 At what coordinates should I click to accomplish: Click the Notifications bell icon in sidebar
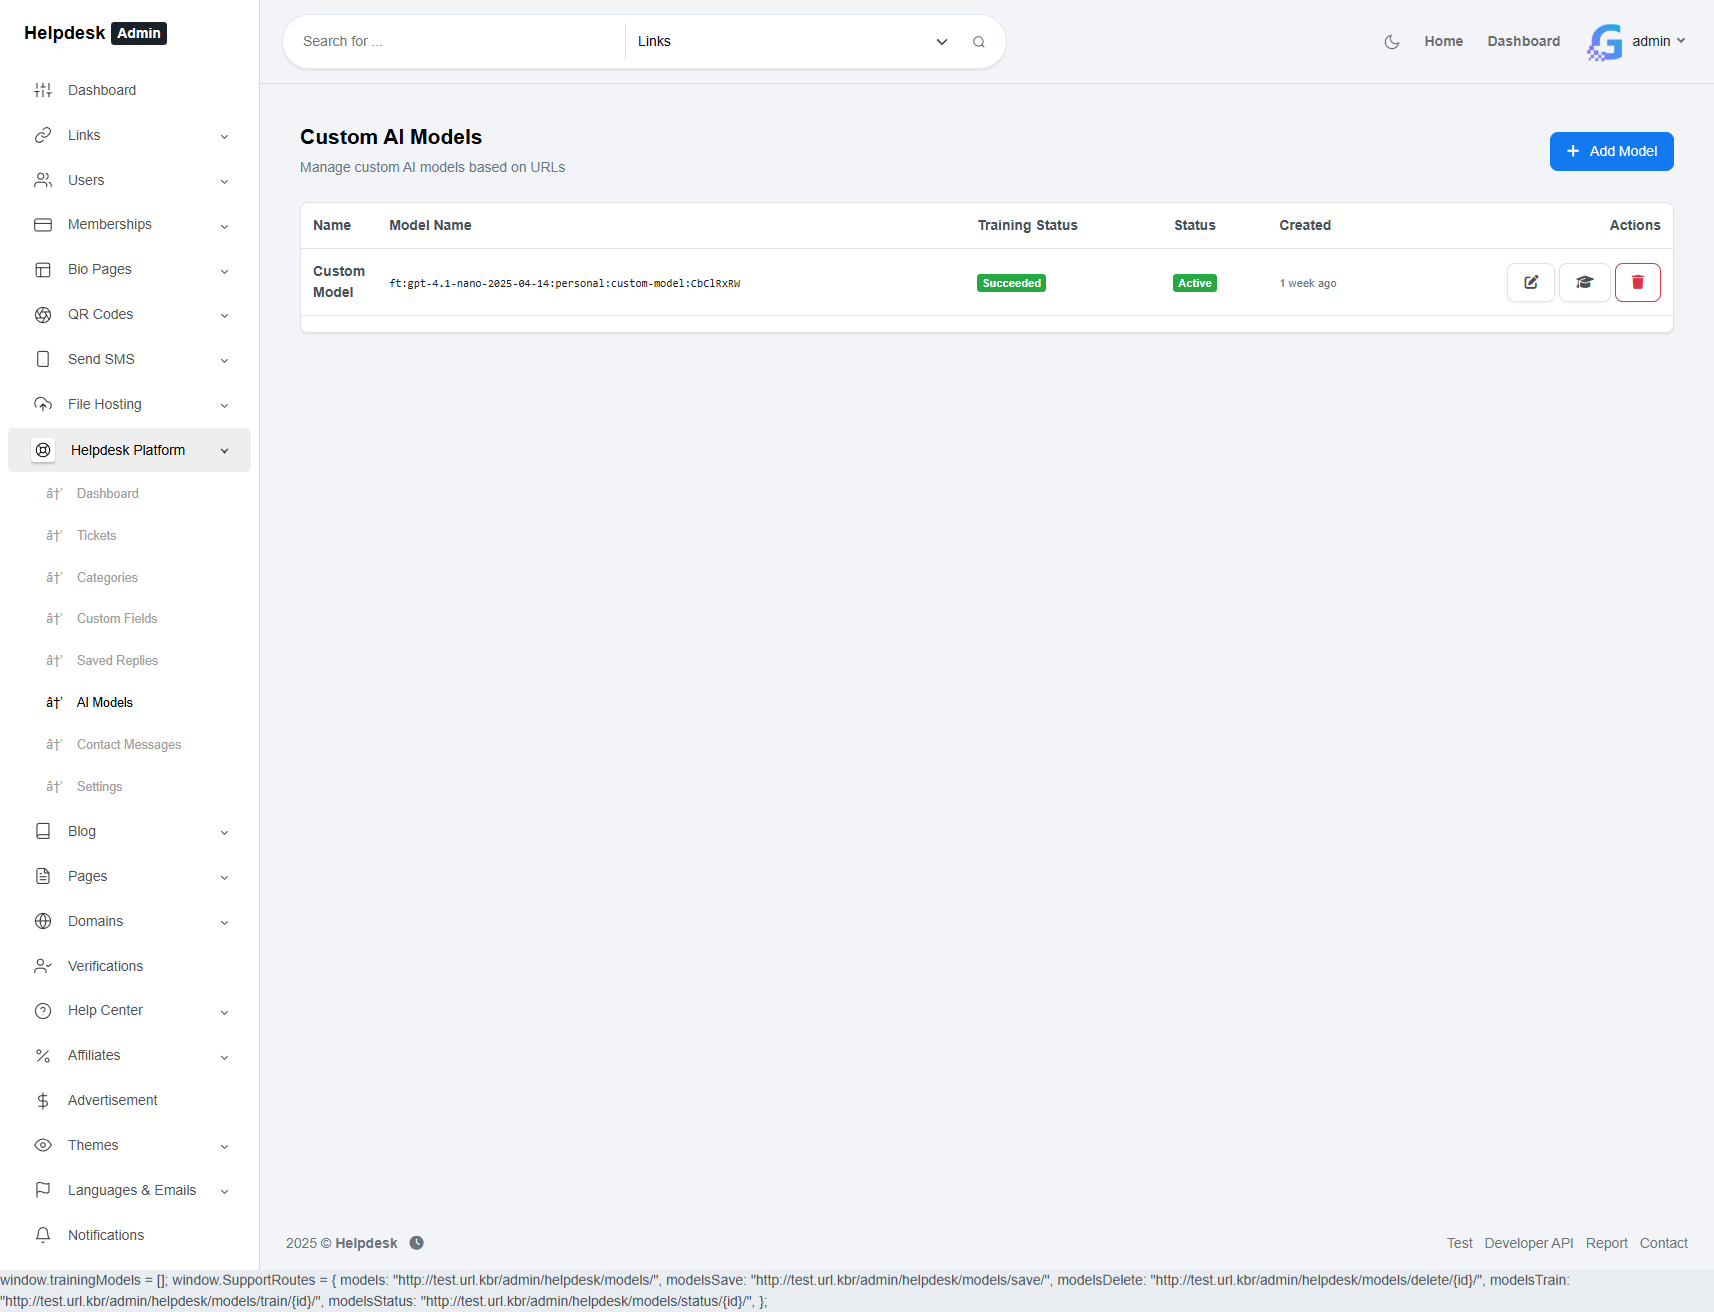coord(43,1235)
